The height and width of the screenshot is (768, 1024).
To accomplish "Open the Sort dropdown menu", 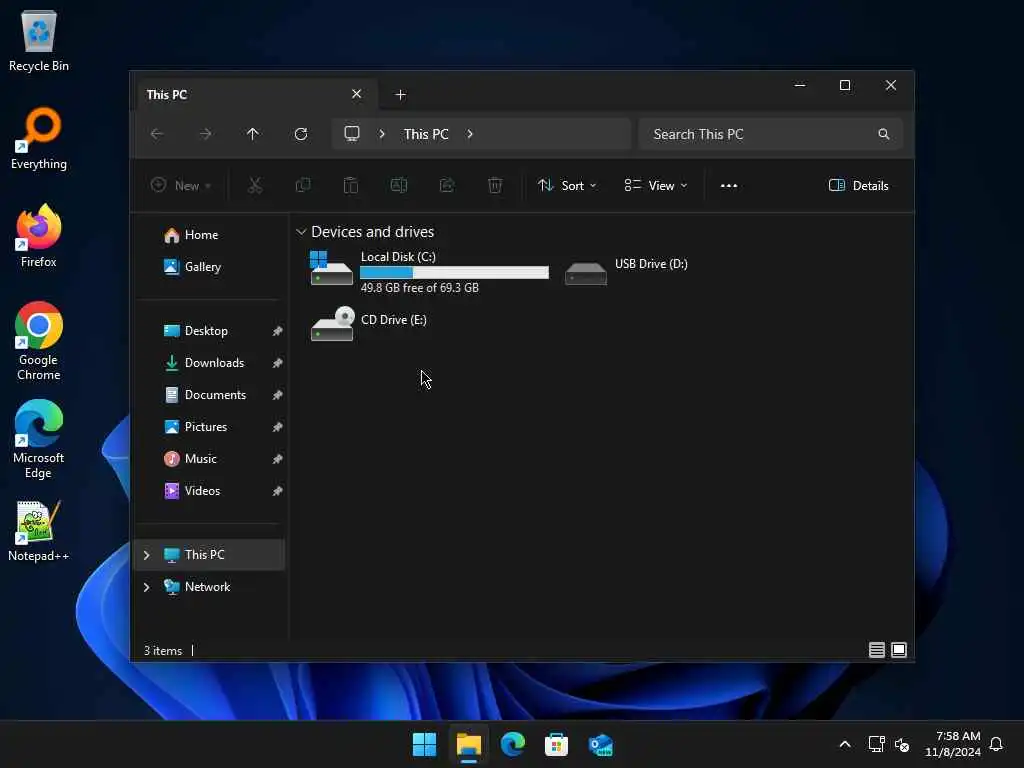I will click(x=567, y=185).
